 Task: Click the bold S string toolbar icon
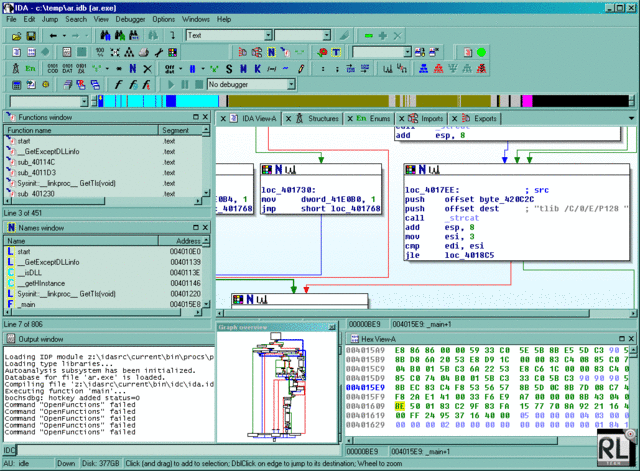tap(229, 69)
